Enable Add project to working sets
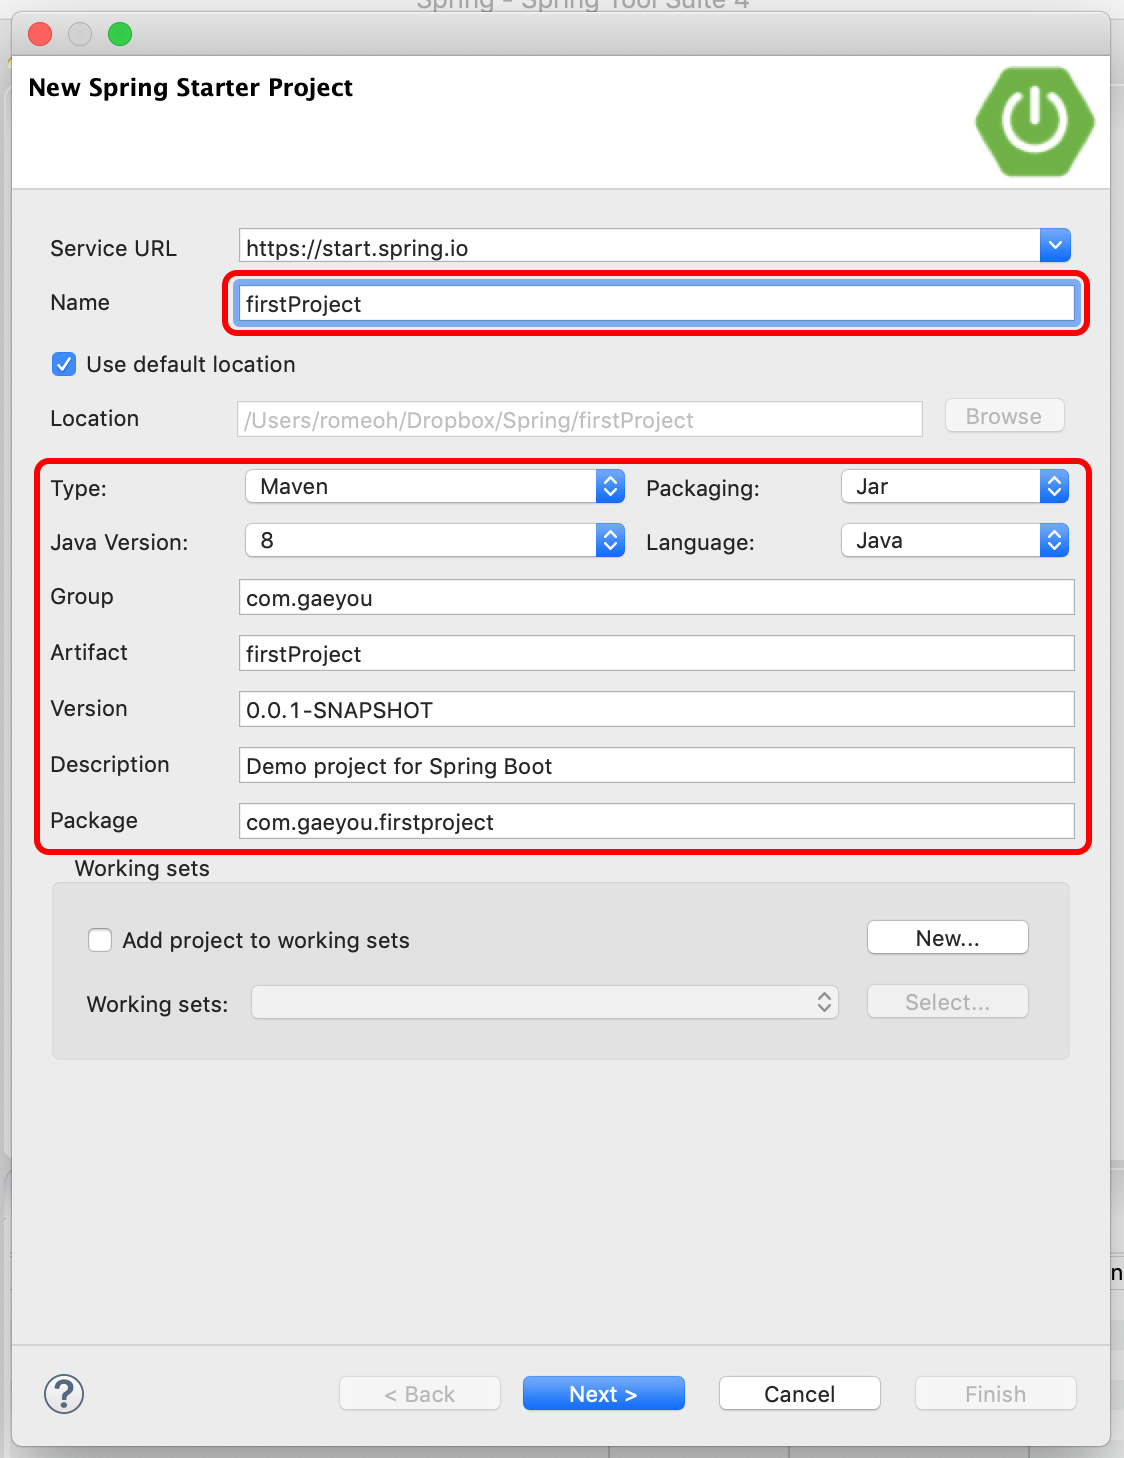Viewport: 1124px width, 1458px height. [x=100, y=940]
